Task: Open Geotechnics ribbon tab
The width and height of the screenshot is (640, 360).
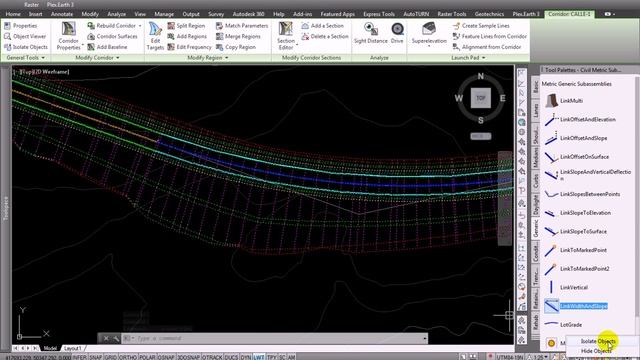Action: click(489, 14)
